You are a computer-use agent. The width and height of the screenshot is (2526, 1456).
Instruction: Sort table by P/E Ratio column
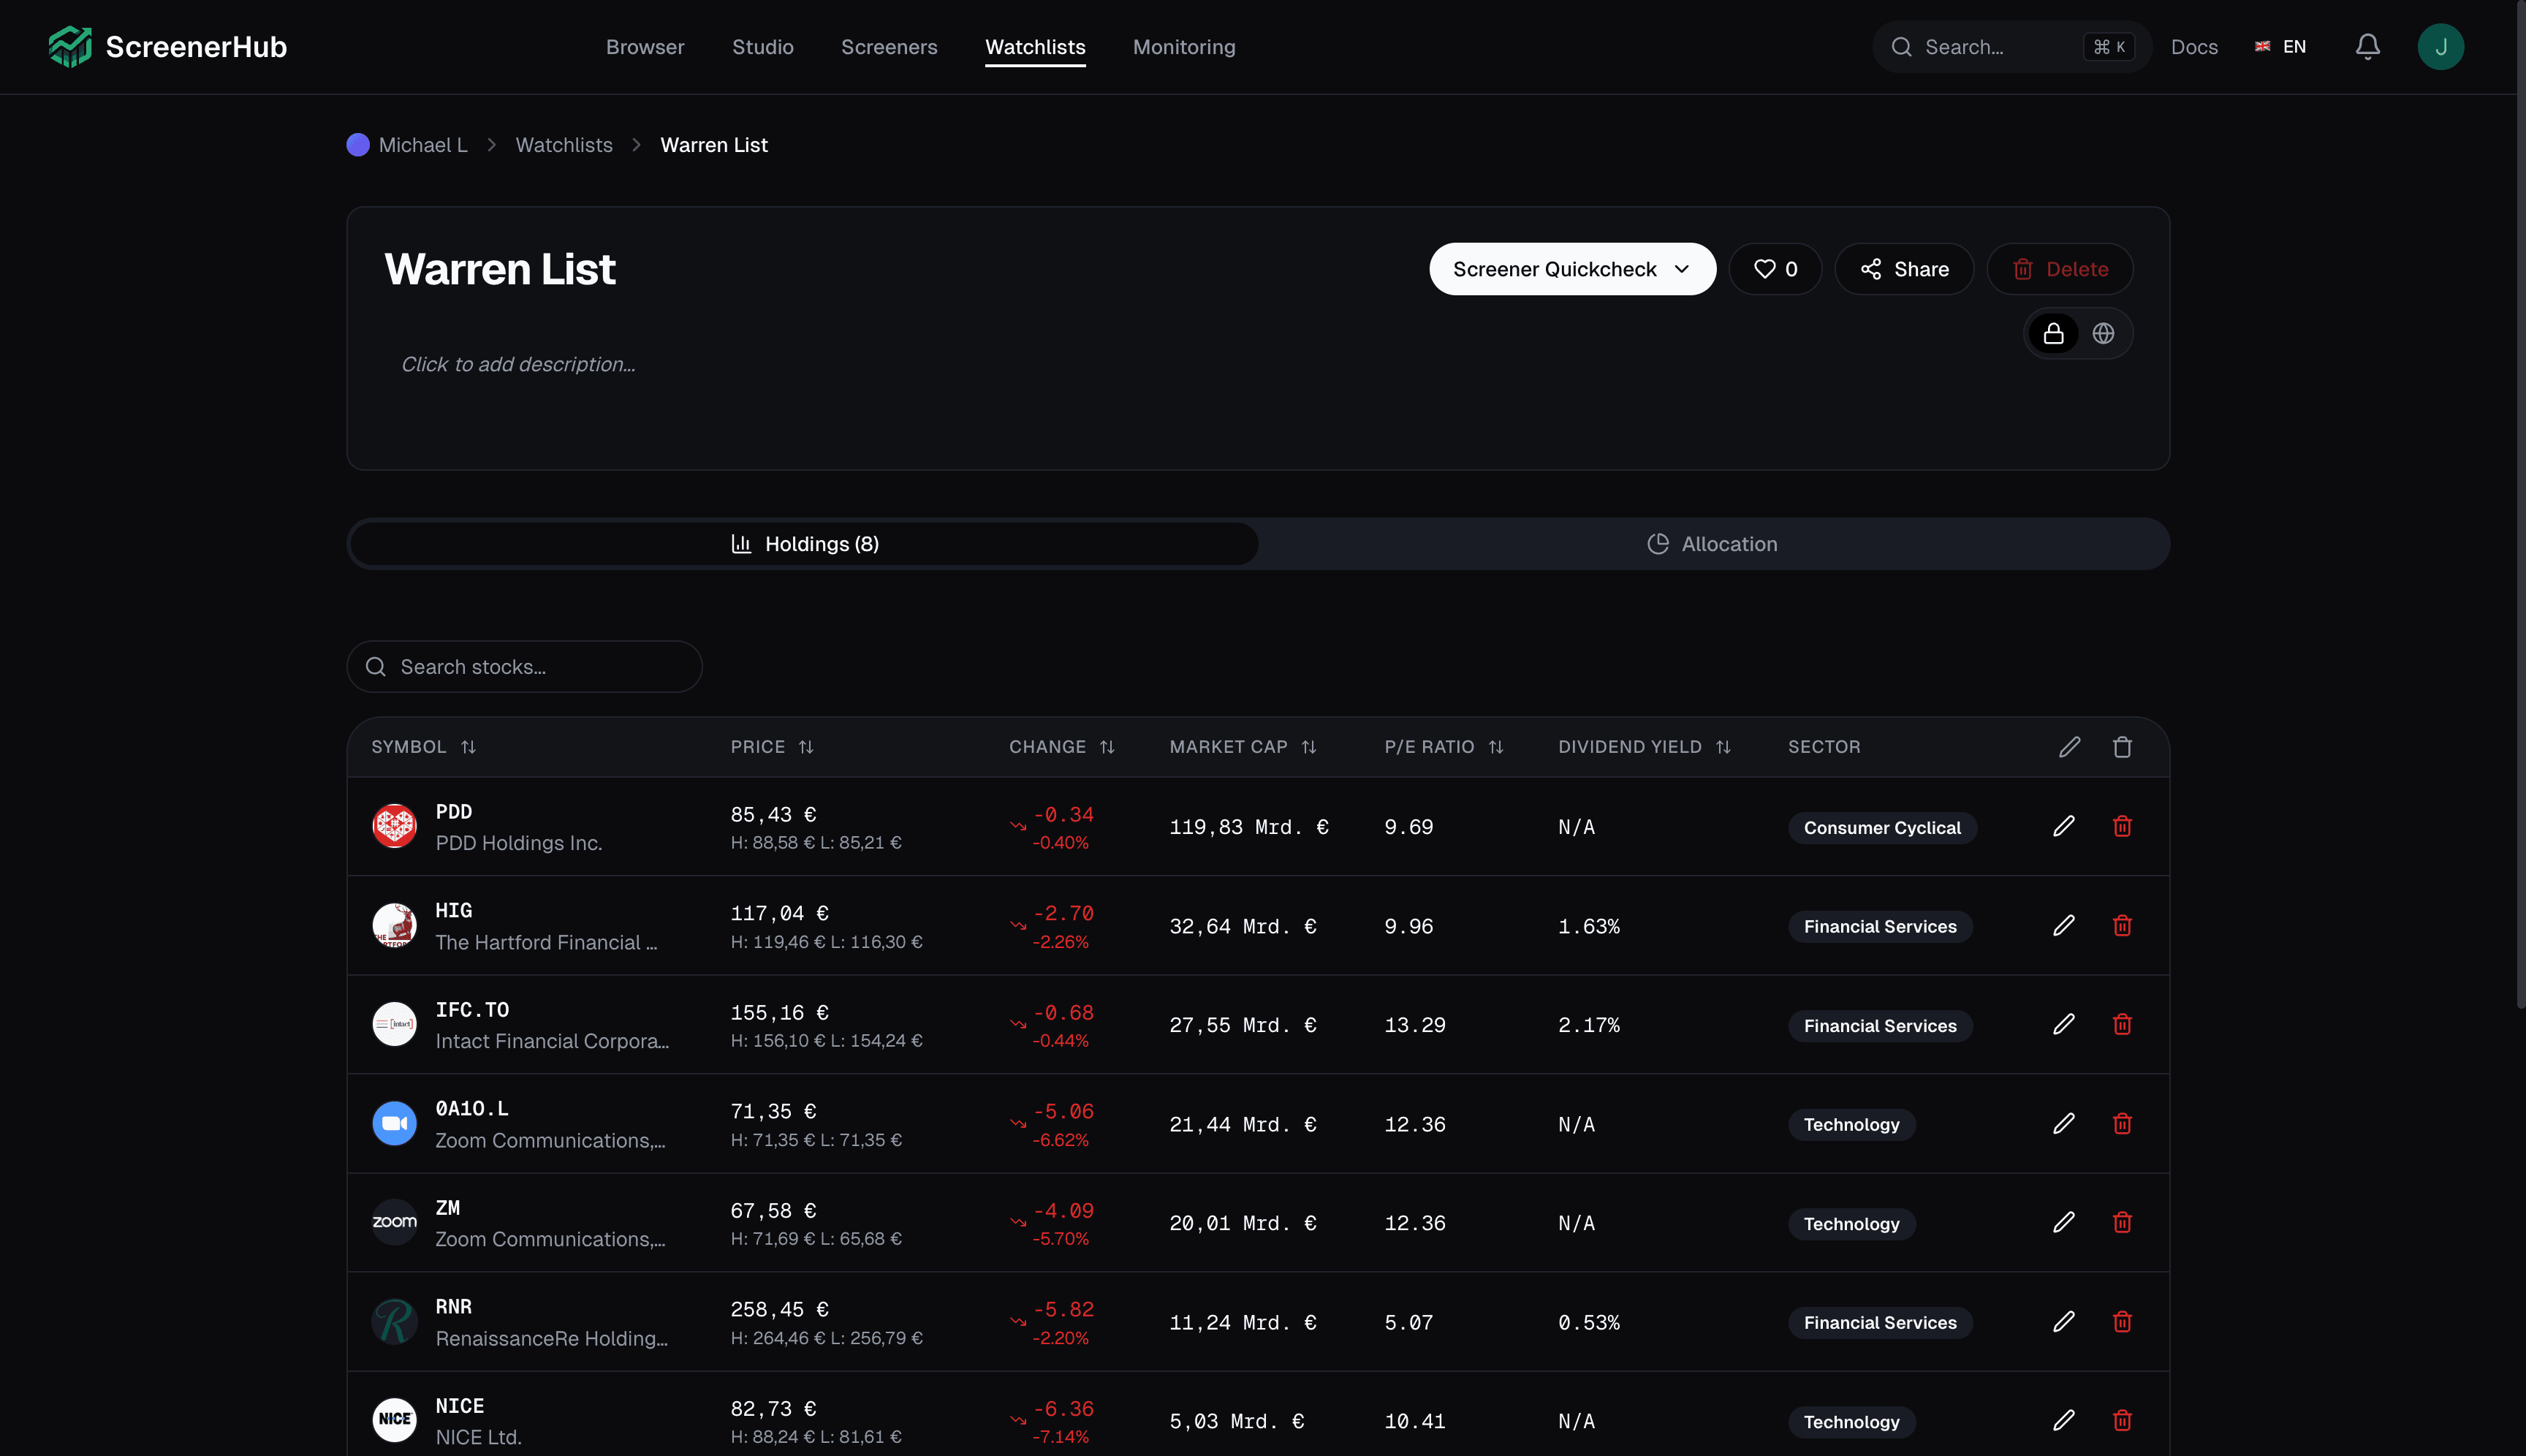[1444, 747]
